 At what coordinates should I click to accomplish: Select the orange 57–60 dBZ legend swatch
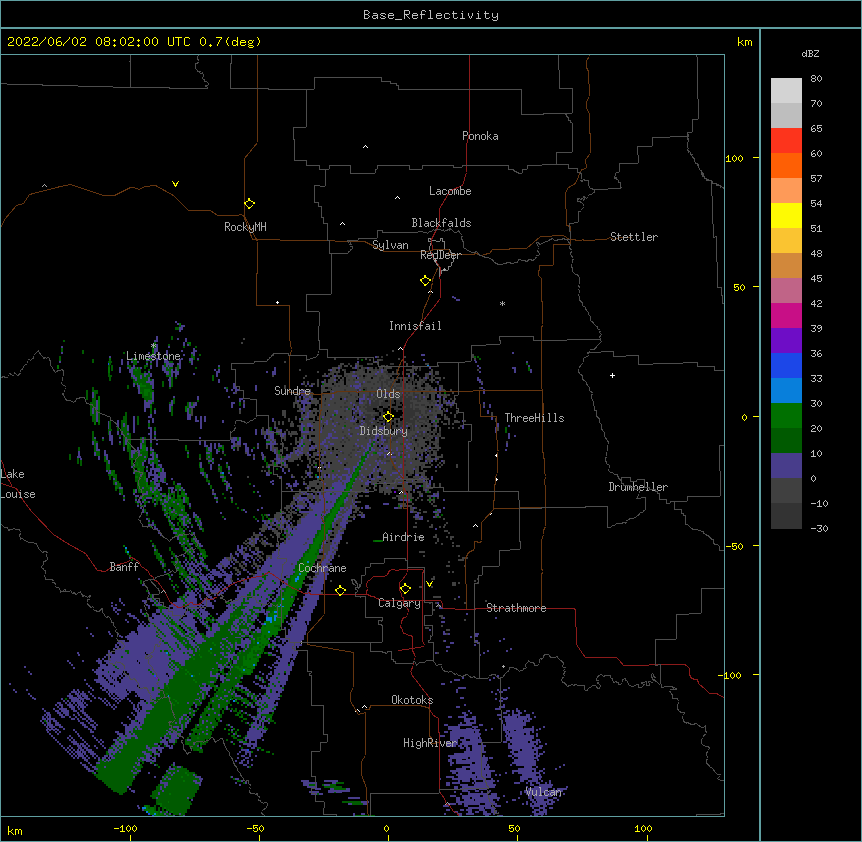coord(786,165)
